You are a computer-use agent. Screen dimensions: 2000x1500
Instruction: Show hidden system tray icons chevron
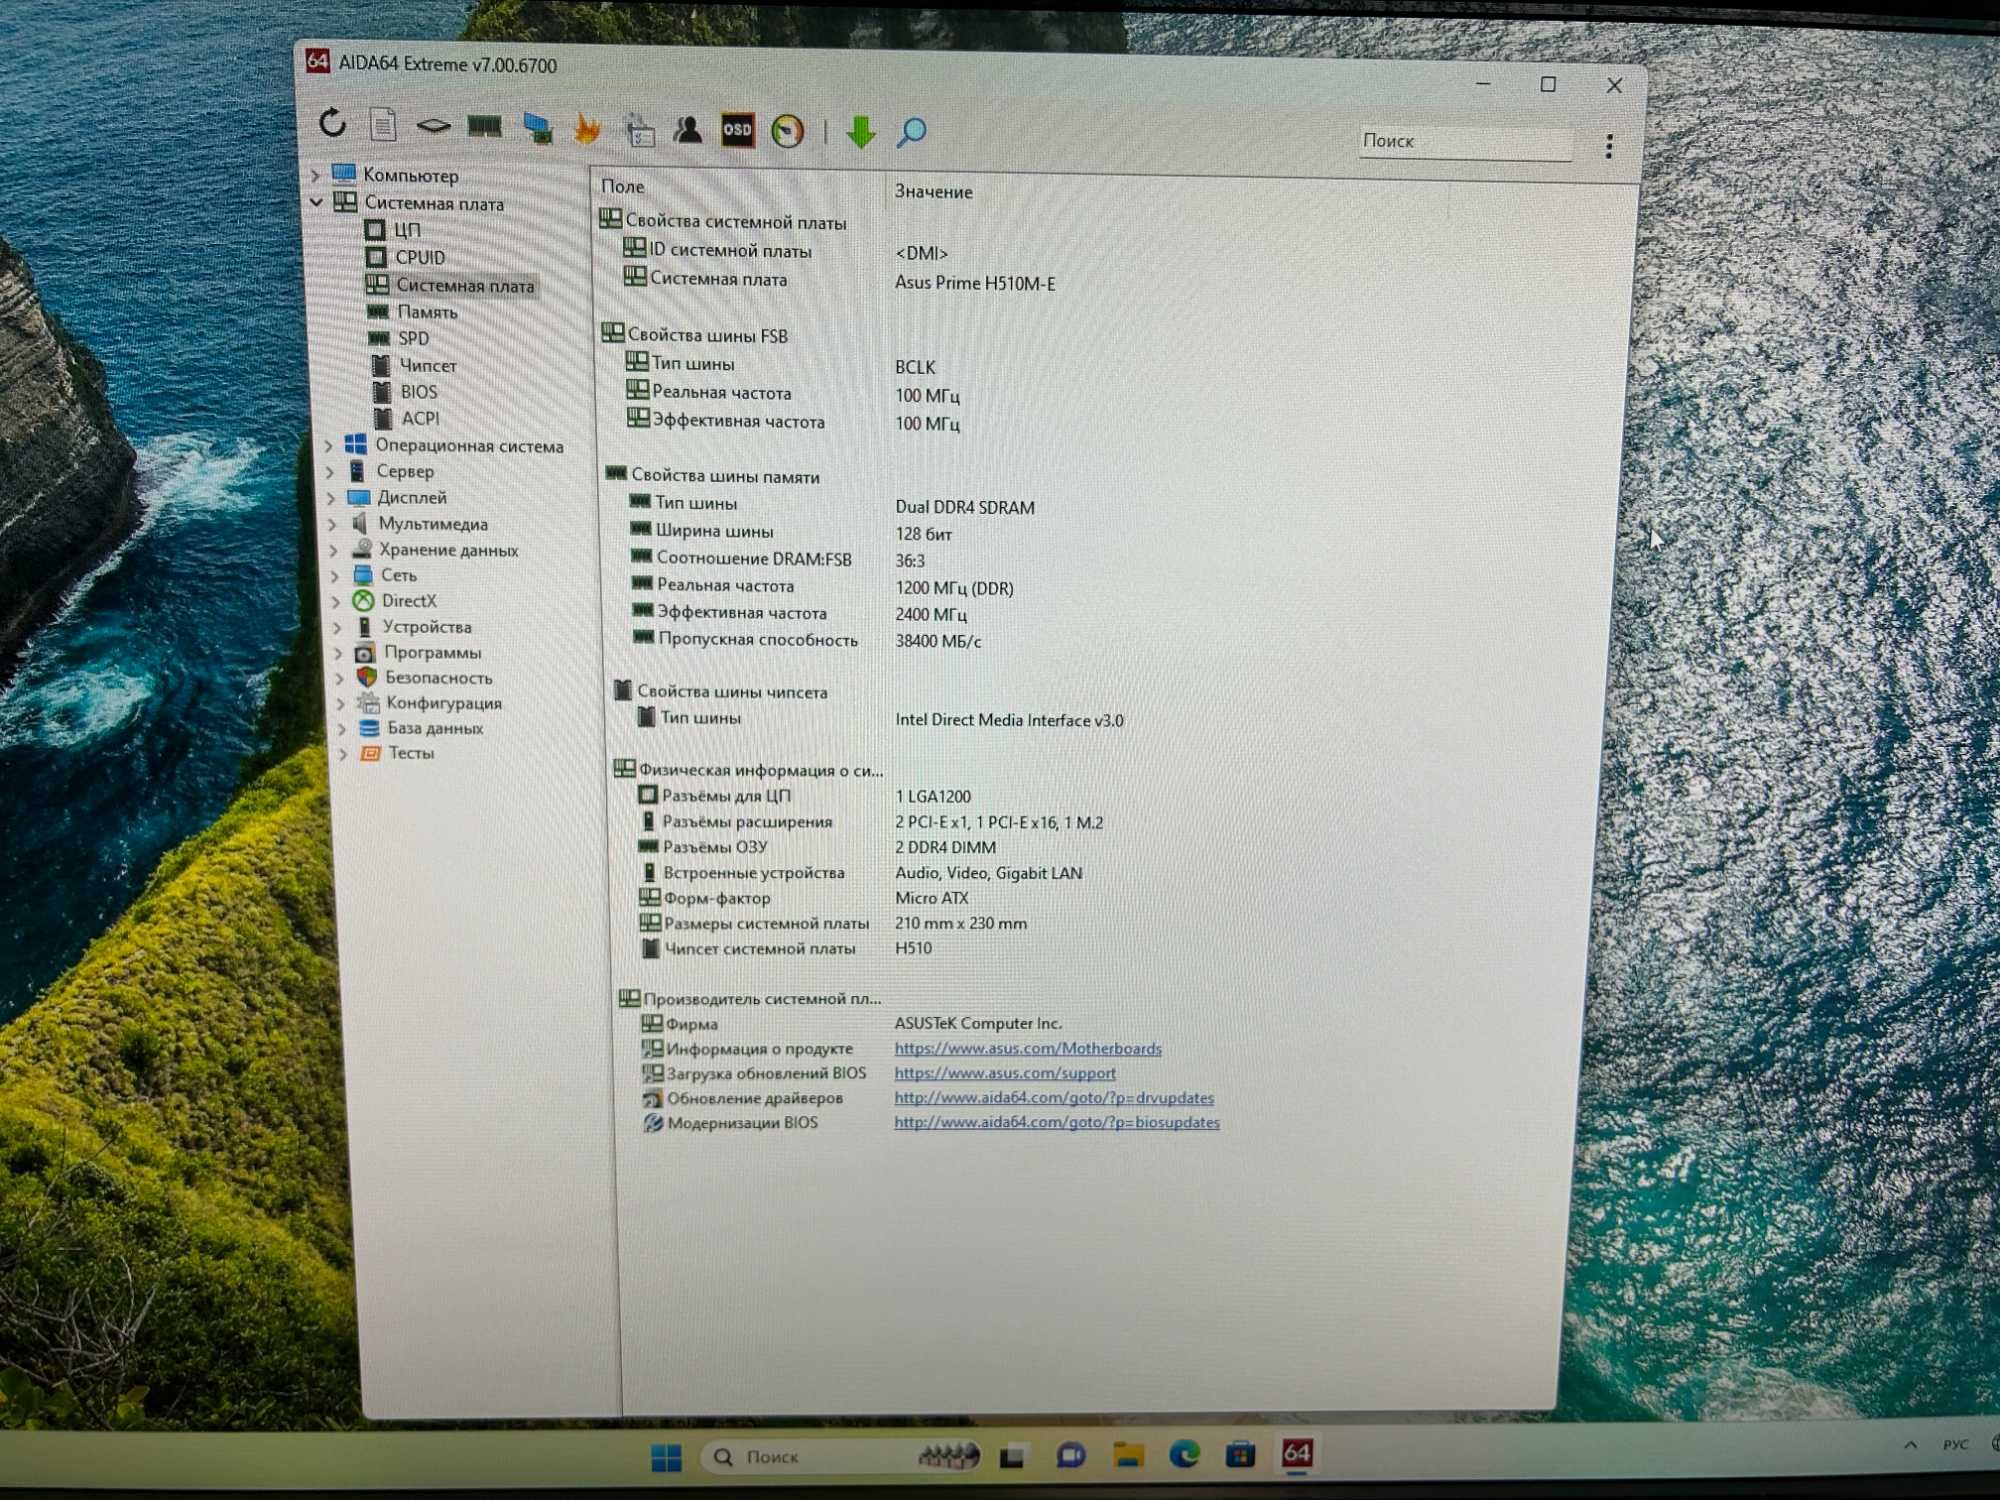tap(1910, 1445)
